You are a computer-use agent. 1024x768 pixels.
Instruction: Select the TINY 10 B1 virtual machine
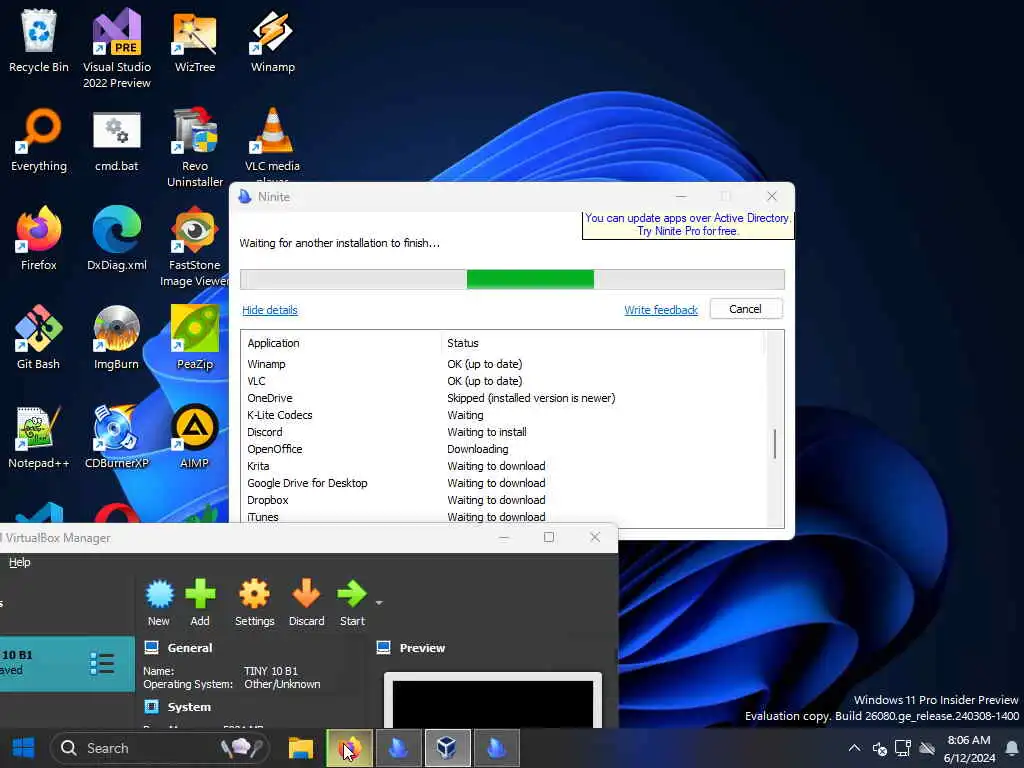coord(67,664)
